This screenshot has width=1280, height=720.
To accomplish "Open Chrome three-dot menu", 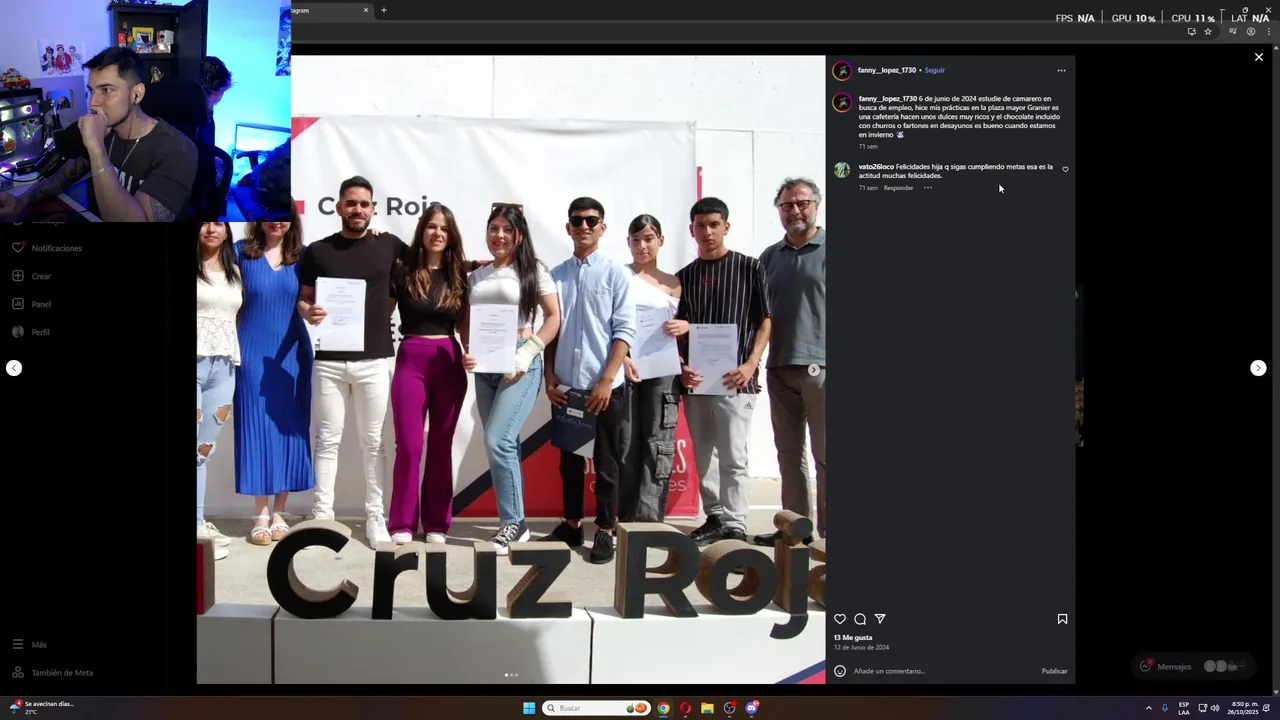I will pyautogui.click(x=1268, y=32).
